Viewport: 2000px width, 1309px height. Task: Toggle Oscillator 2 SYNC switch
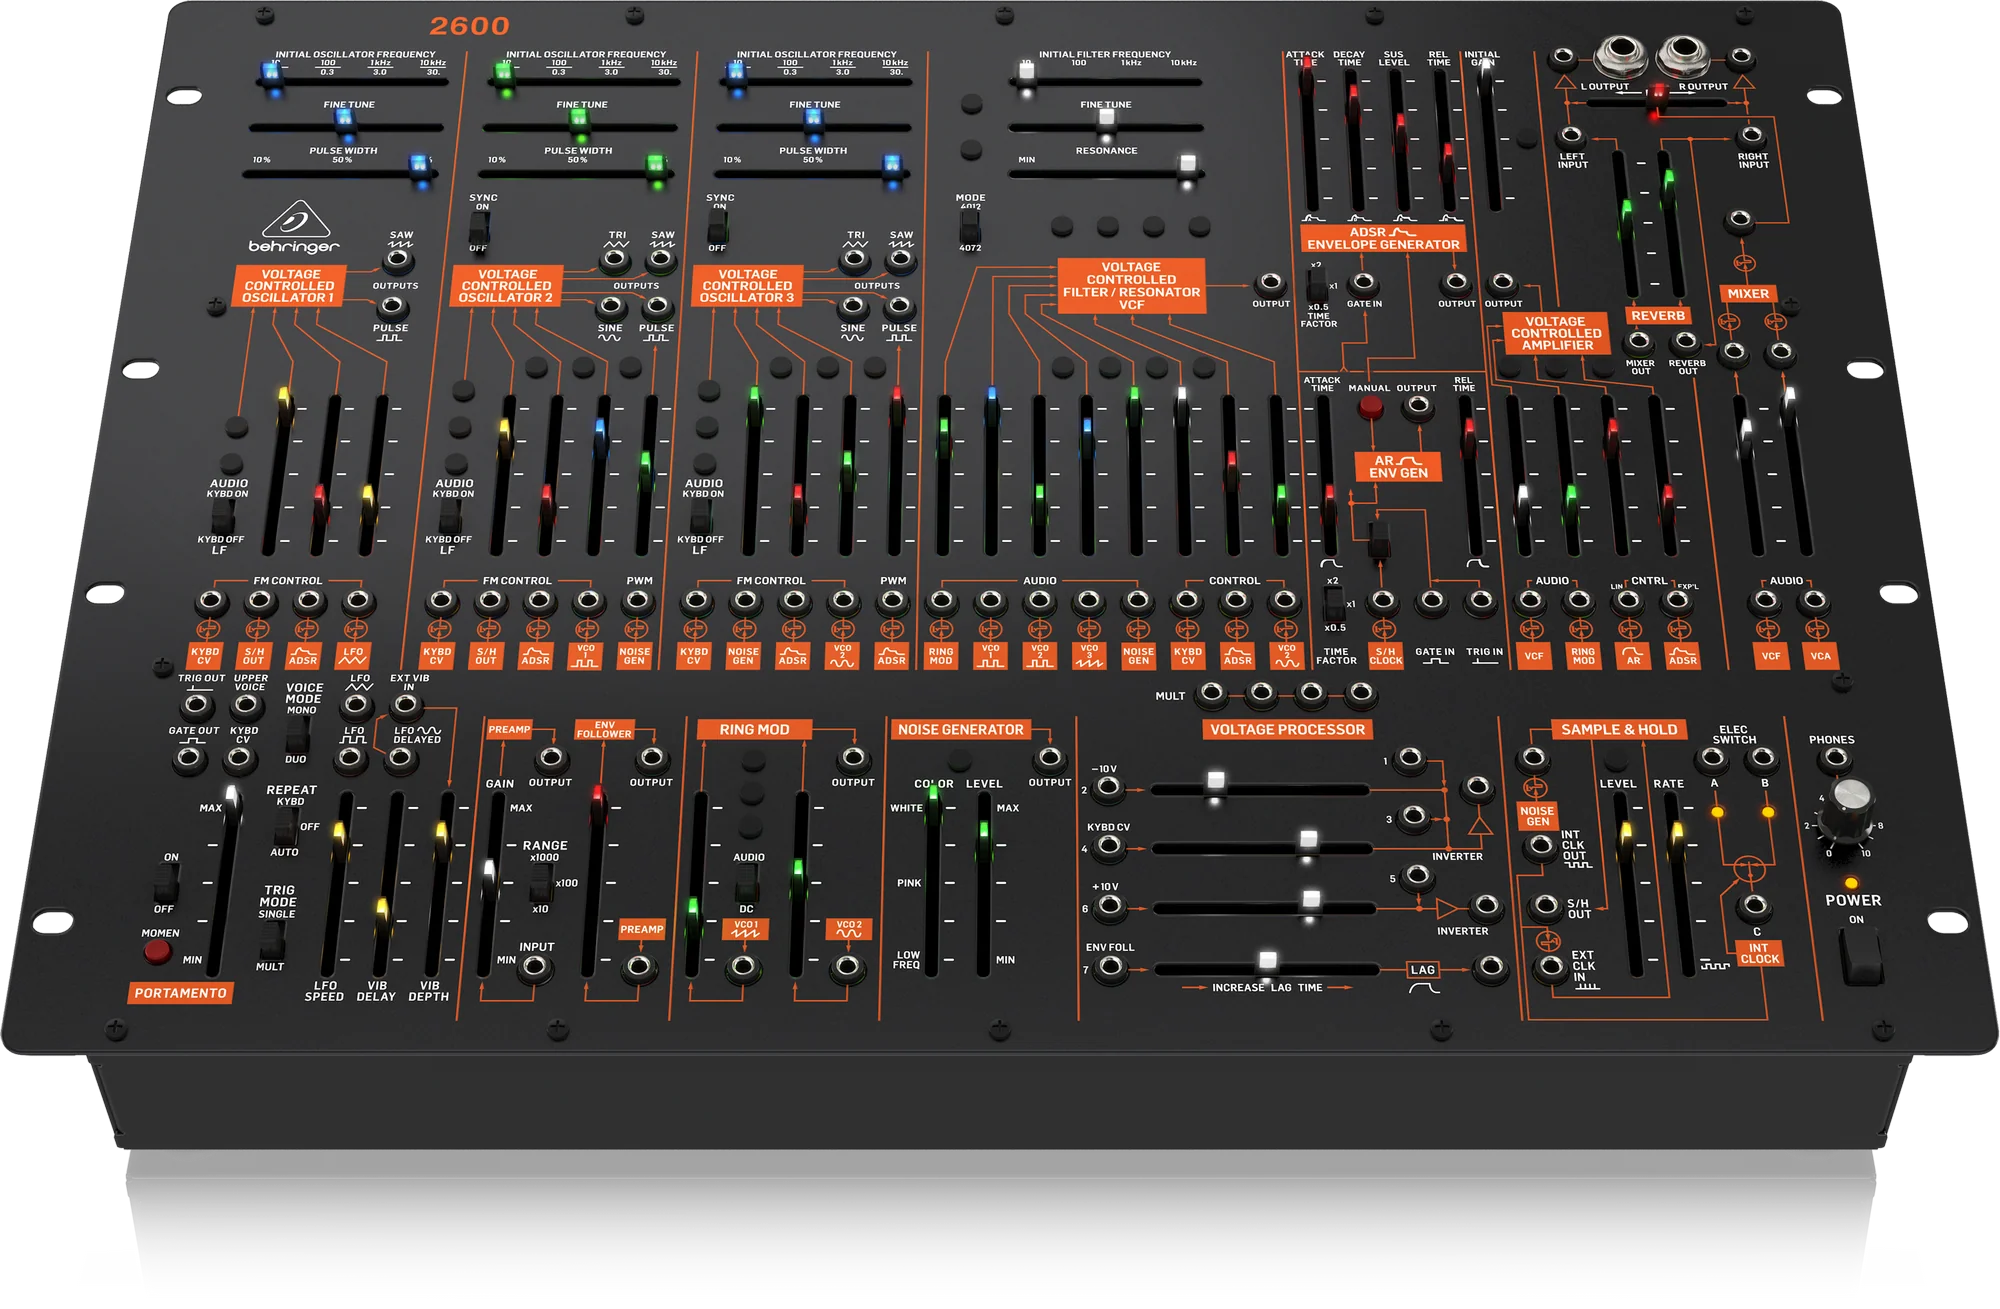point(479,228)
